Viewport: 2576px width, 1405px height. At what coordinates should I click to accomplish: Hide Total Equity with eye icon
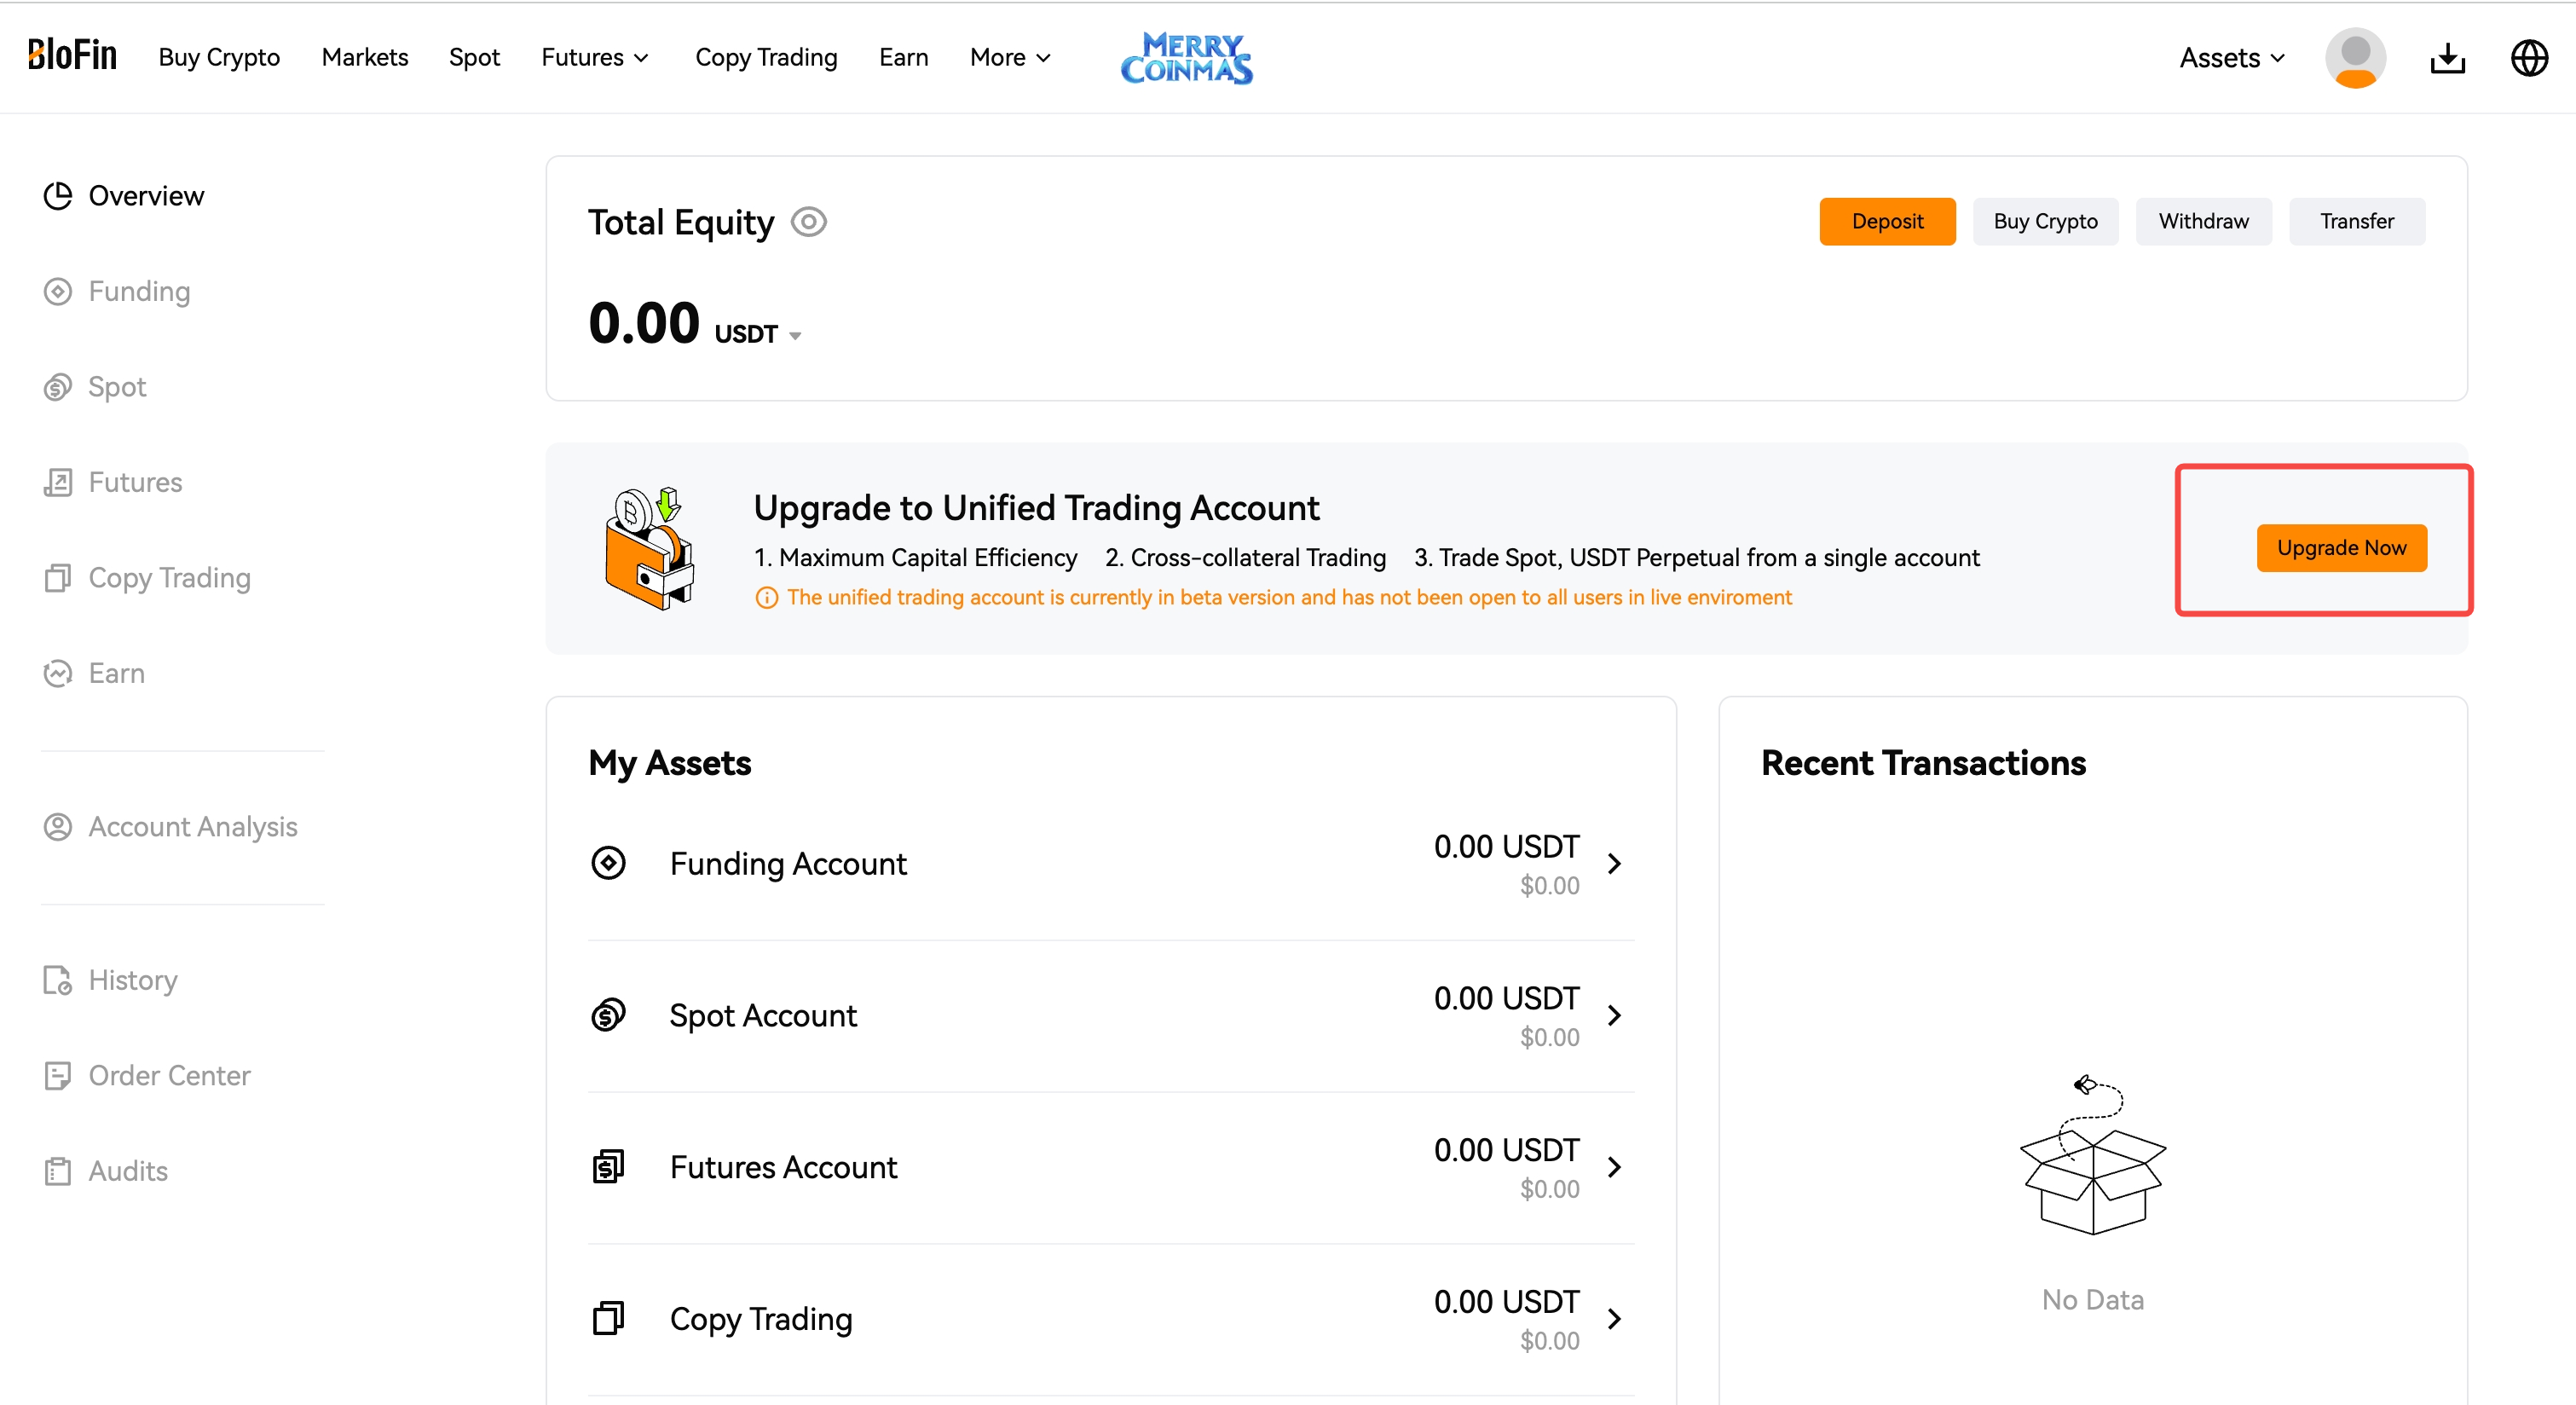coord(808,222)
